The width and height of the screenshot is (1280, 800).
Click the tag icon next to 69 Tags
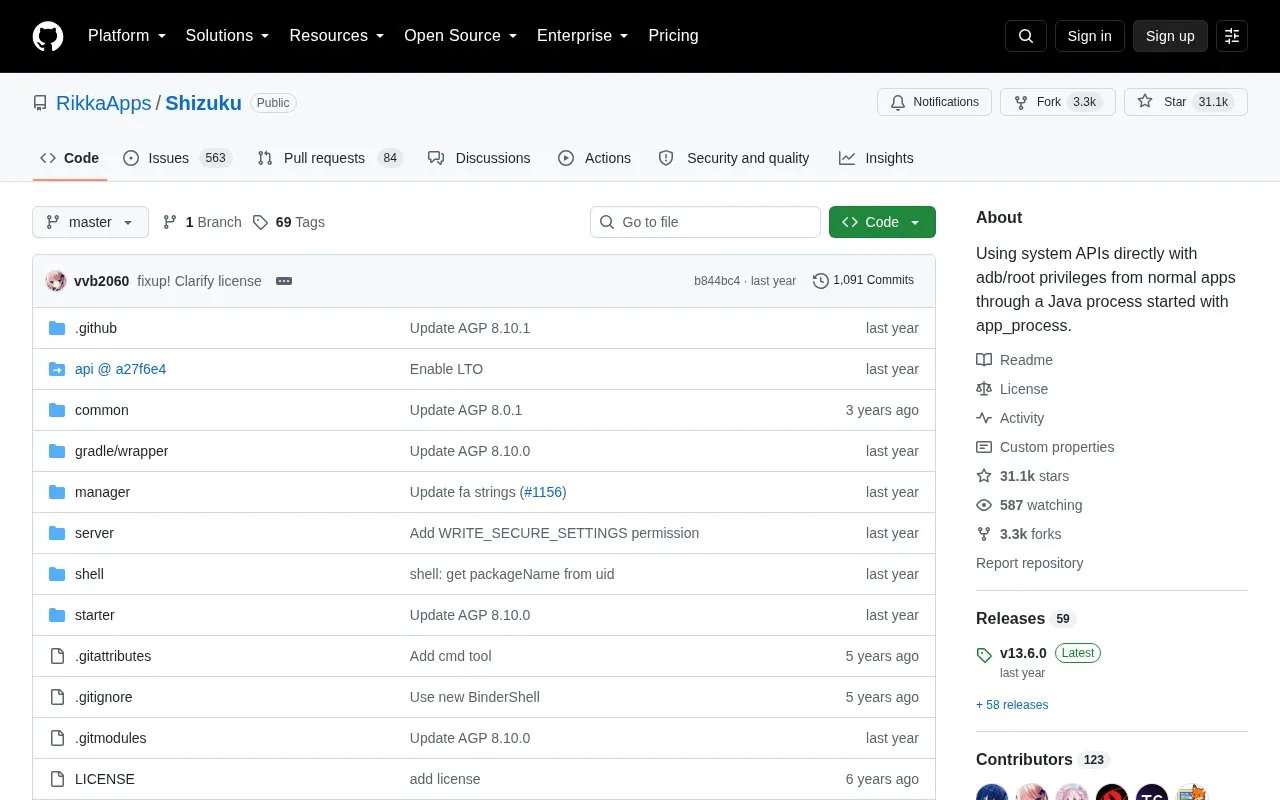[260, 222]
